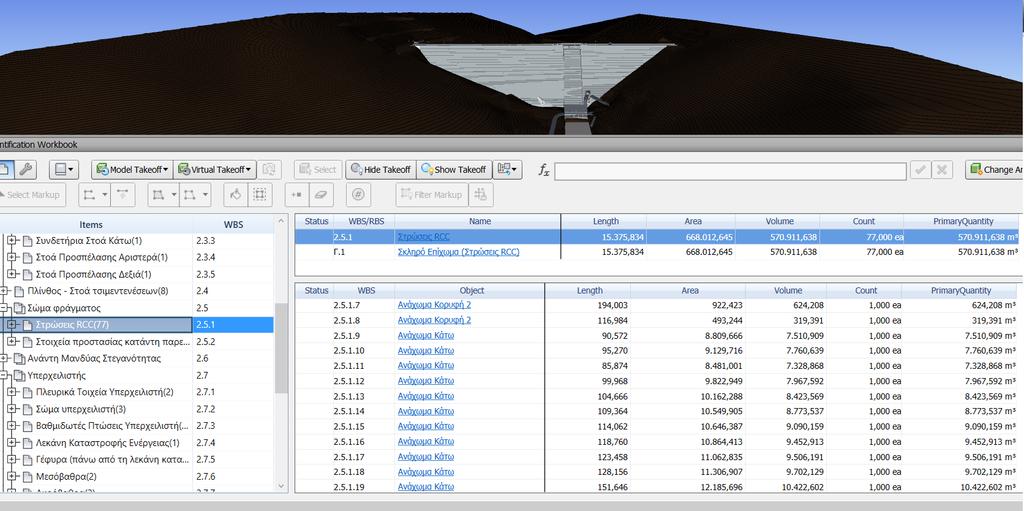1024x511 pixels.
Task: Select the polyline markup tool
Action: pyautogui.click(x=95, y=195)
